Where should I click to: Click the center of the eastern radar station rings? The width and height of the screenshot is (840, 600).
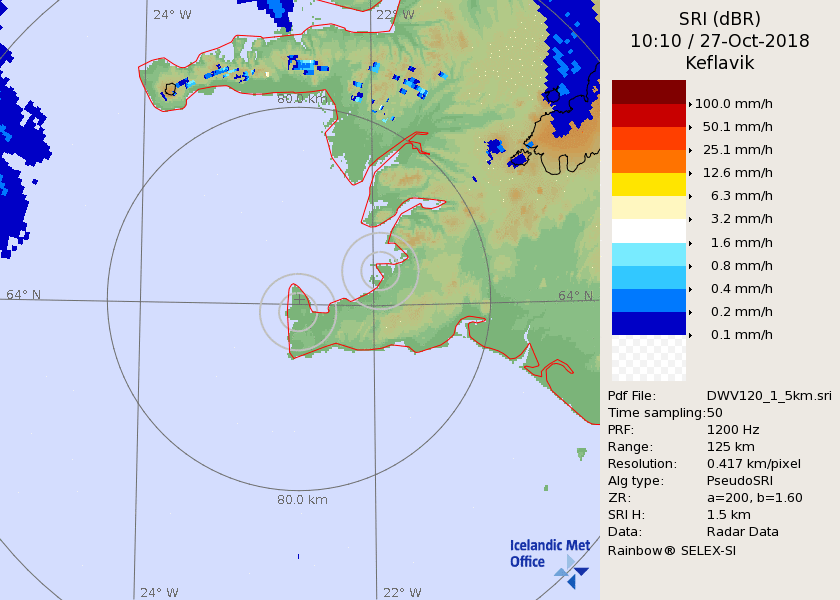coord(379,270)
